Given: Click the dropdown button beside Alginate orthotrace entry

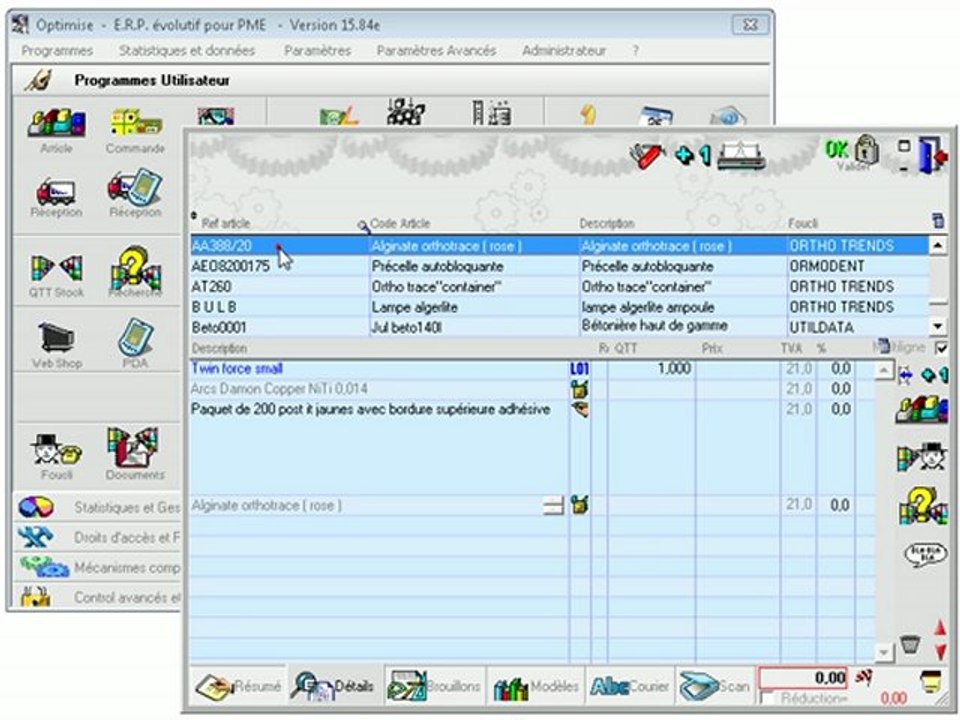Looking at the screenshot, I should coord(553,506).
